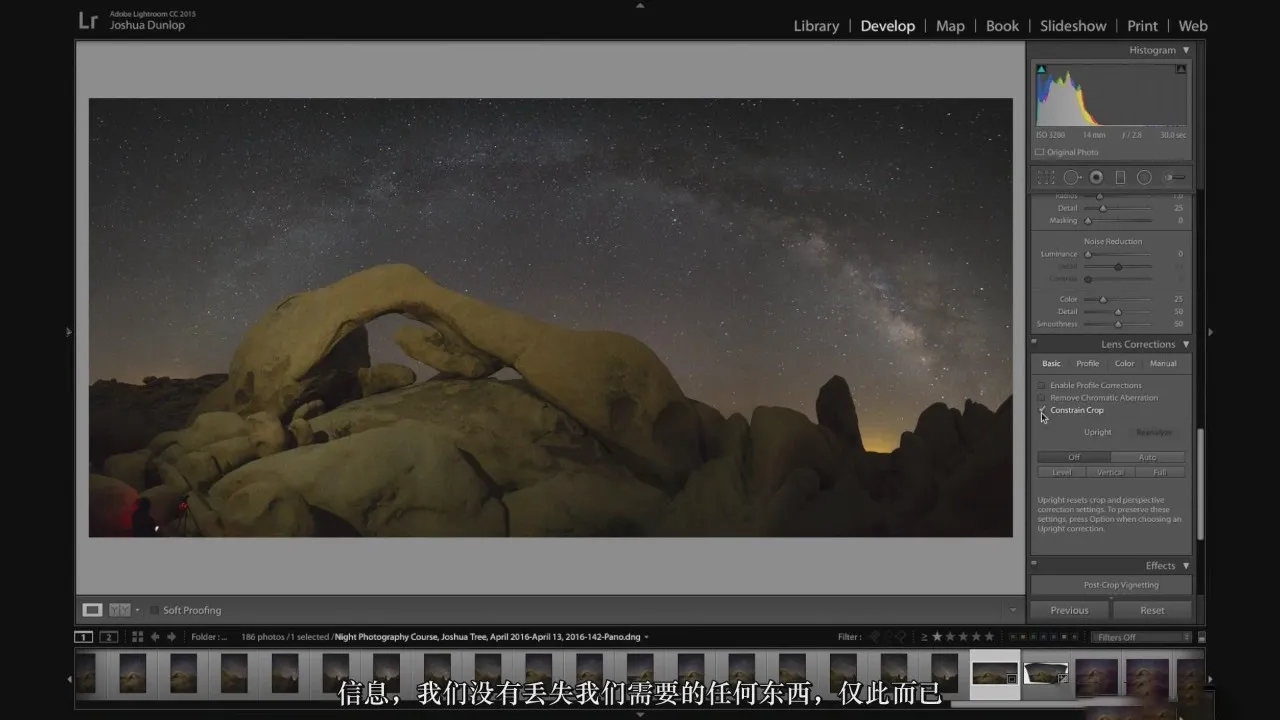This screenshot has width=1280, height=720.
Task: Apply Level upright correction
Action: (1061, 472)
